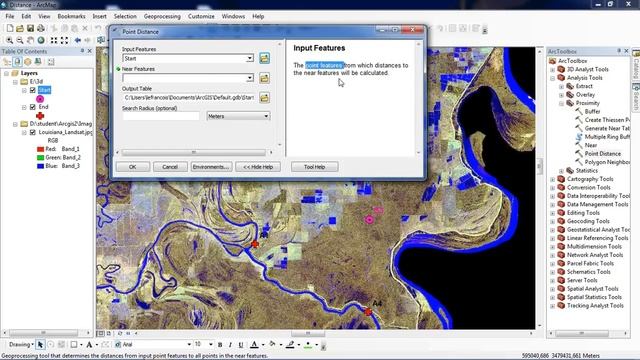Open the Windows menu
Viewport: 640px width, 360px height.
click(233, 16)
